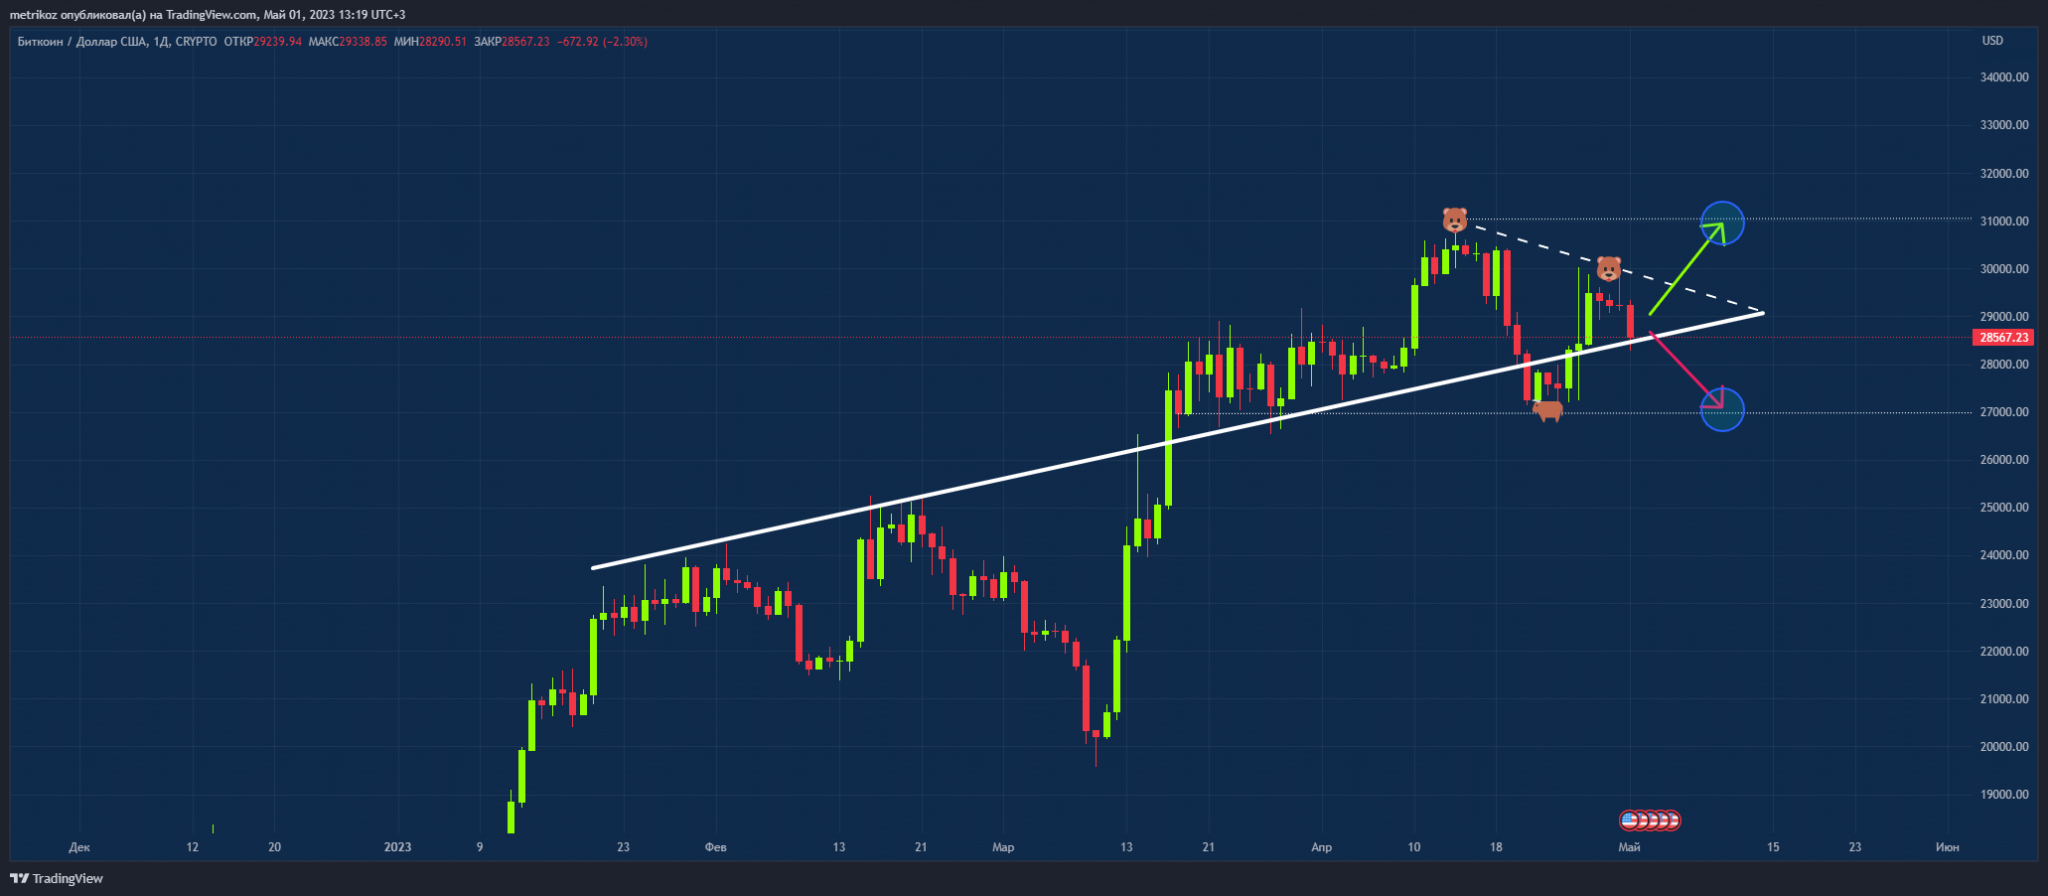The width and height of the screenshot is (2048, 896).
Task: Click the Июн date label on time axis
Action: point(1947,847)
